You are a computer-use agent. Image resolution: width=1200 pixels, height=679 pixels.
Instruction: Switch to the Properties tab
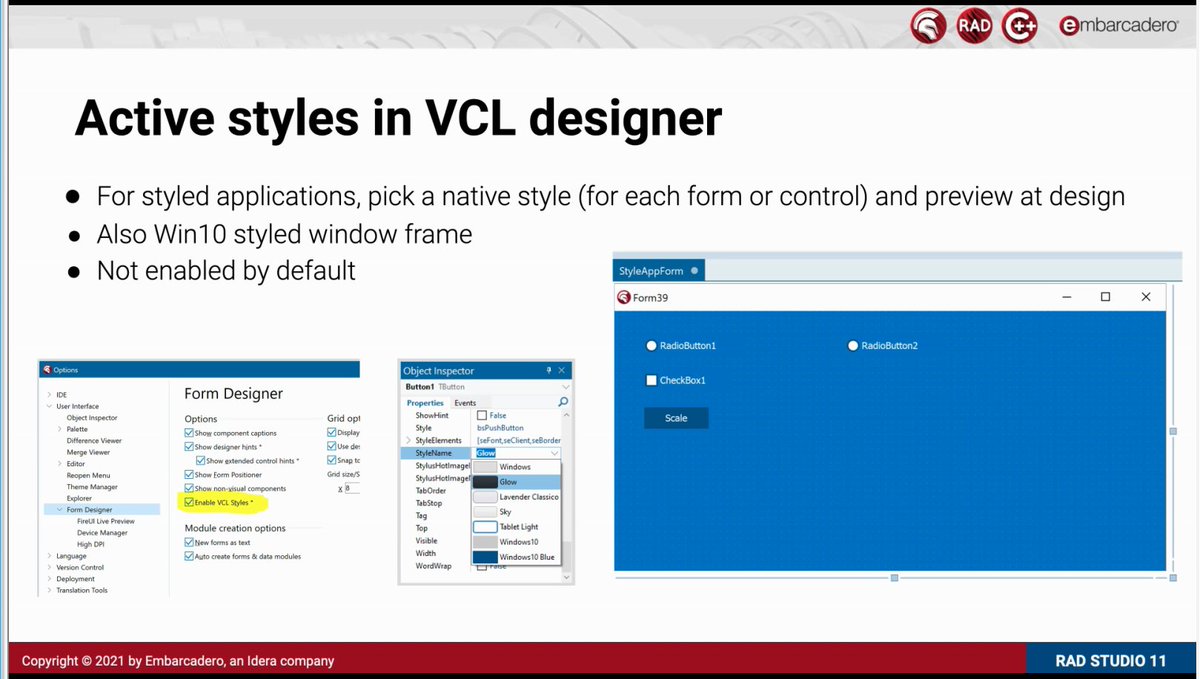click(x=425, y=403)
